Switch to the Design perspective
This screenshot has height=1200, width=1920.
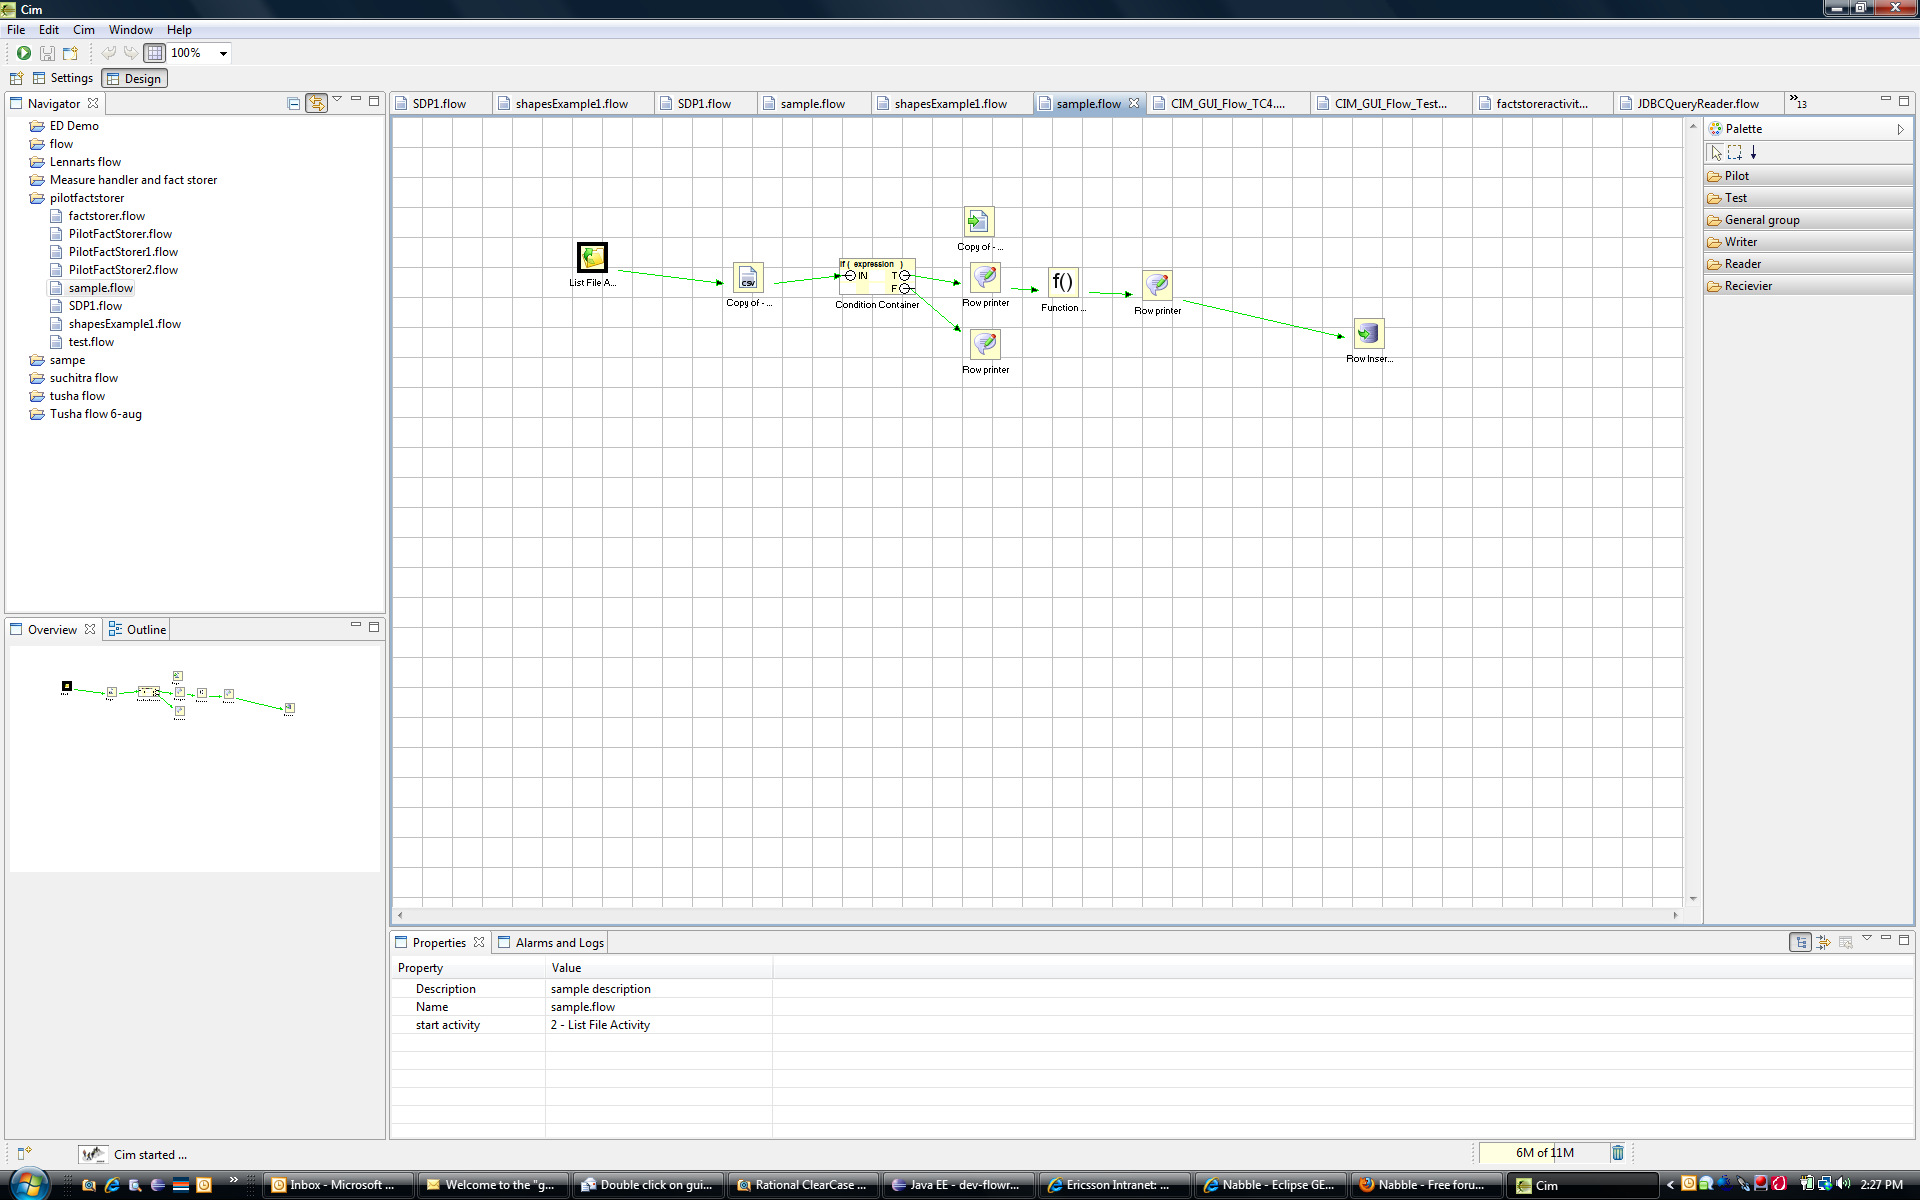coord(134,78)
